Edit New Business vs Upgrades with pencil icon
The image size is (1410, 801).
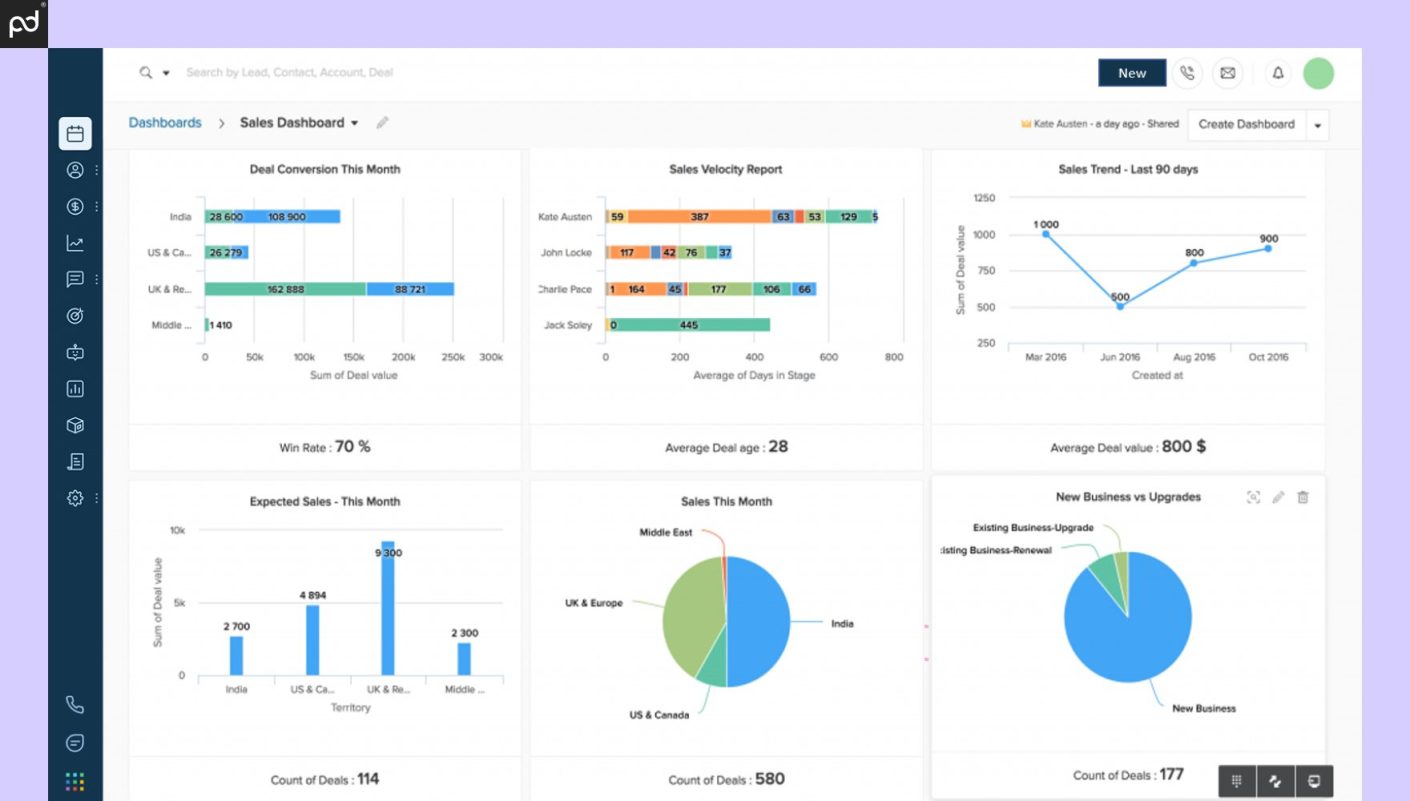1278,496
